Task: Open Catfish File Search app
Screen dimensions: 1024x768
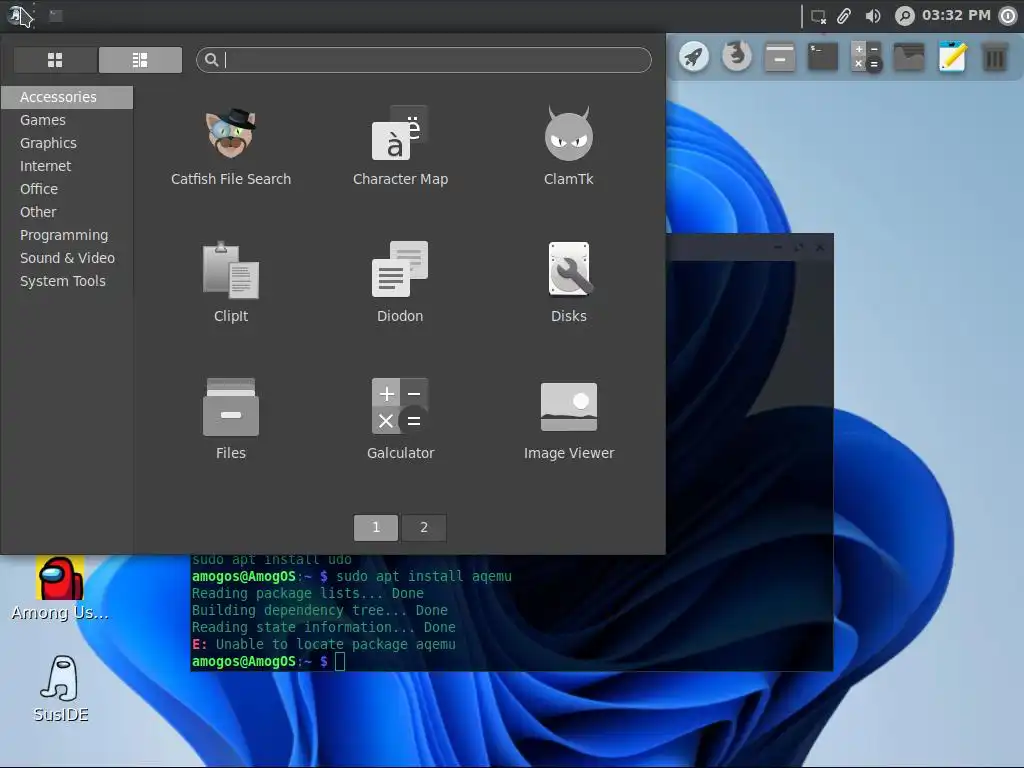Action: [x=231, y=147]
